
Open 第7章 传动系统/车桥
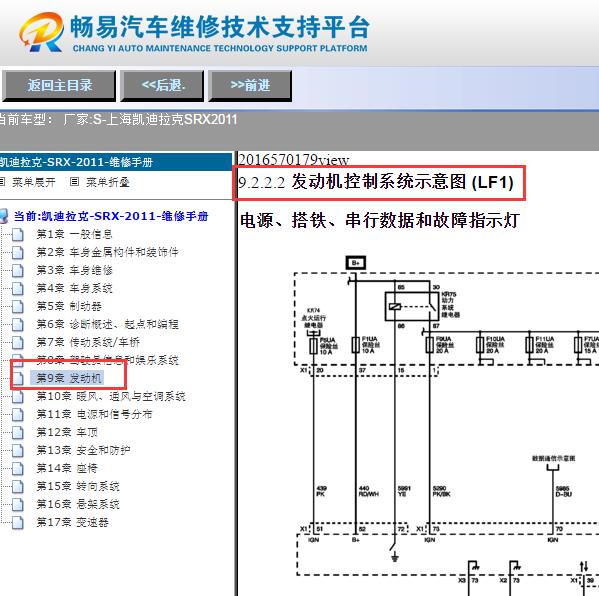point(88,342)
